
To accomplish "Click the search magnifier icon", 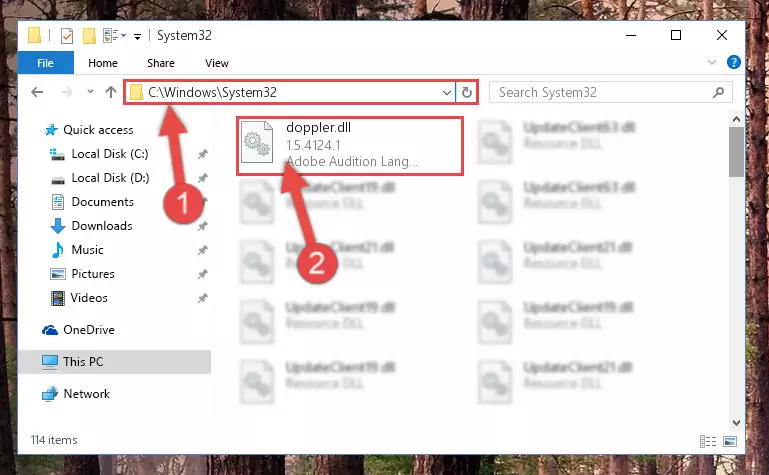I will tap(718, 92).
